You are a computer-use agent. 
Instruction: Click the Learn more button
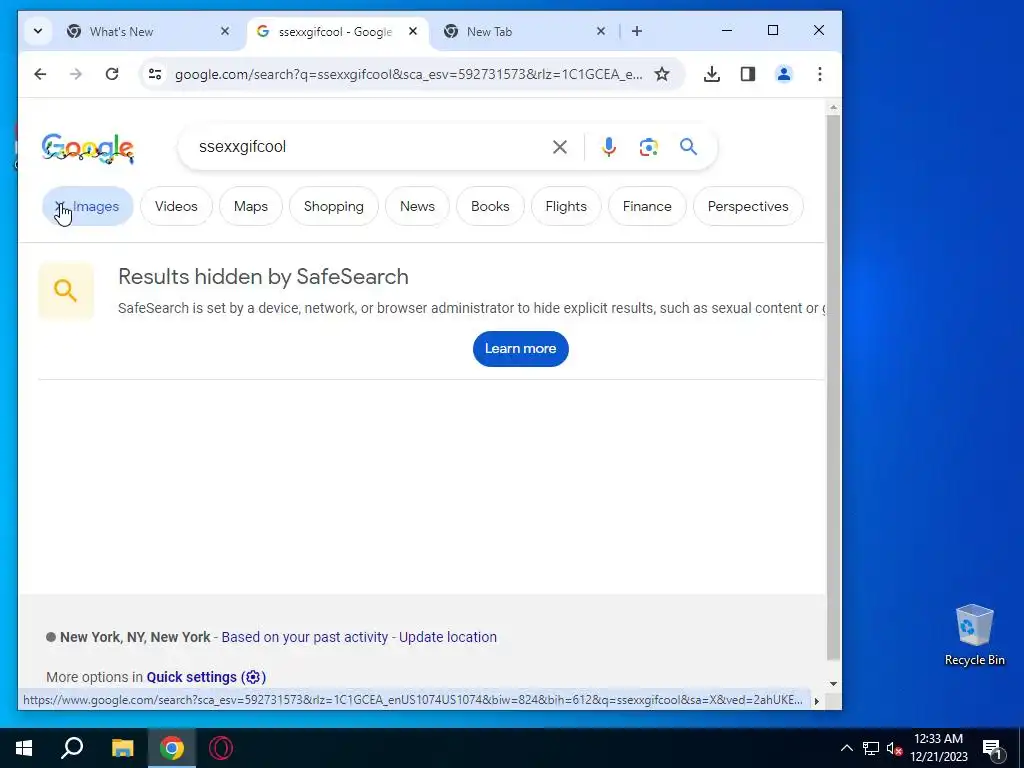pyautogui.click(x=520, y=349)
